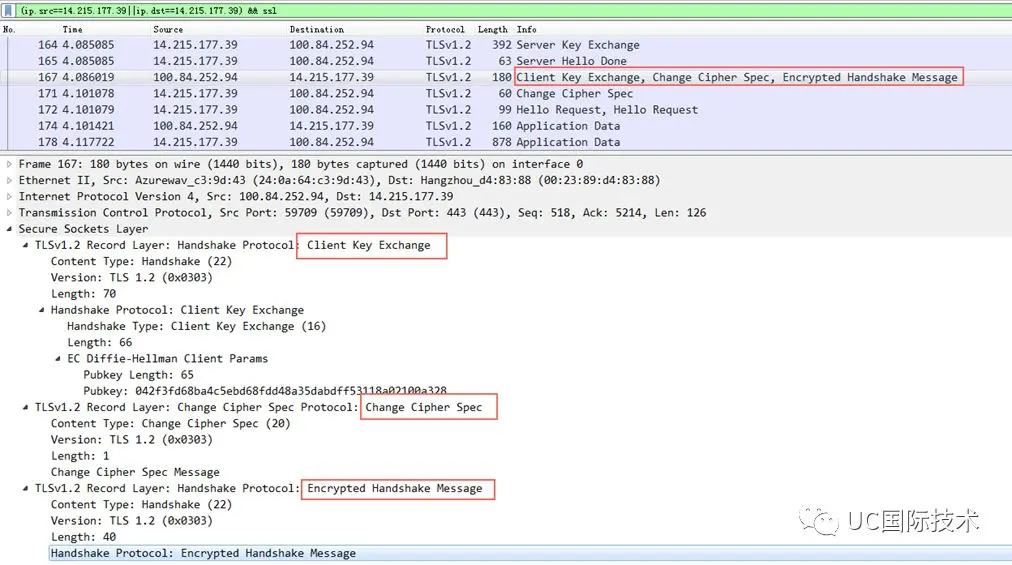This screenshot has height=565, width=1012.
Task: Sort packets by the No. column header
Action: pos(9,30)
